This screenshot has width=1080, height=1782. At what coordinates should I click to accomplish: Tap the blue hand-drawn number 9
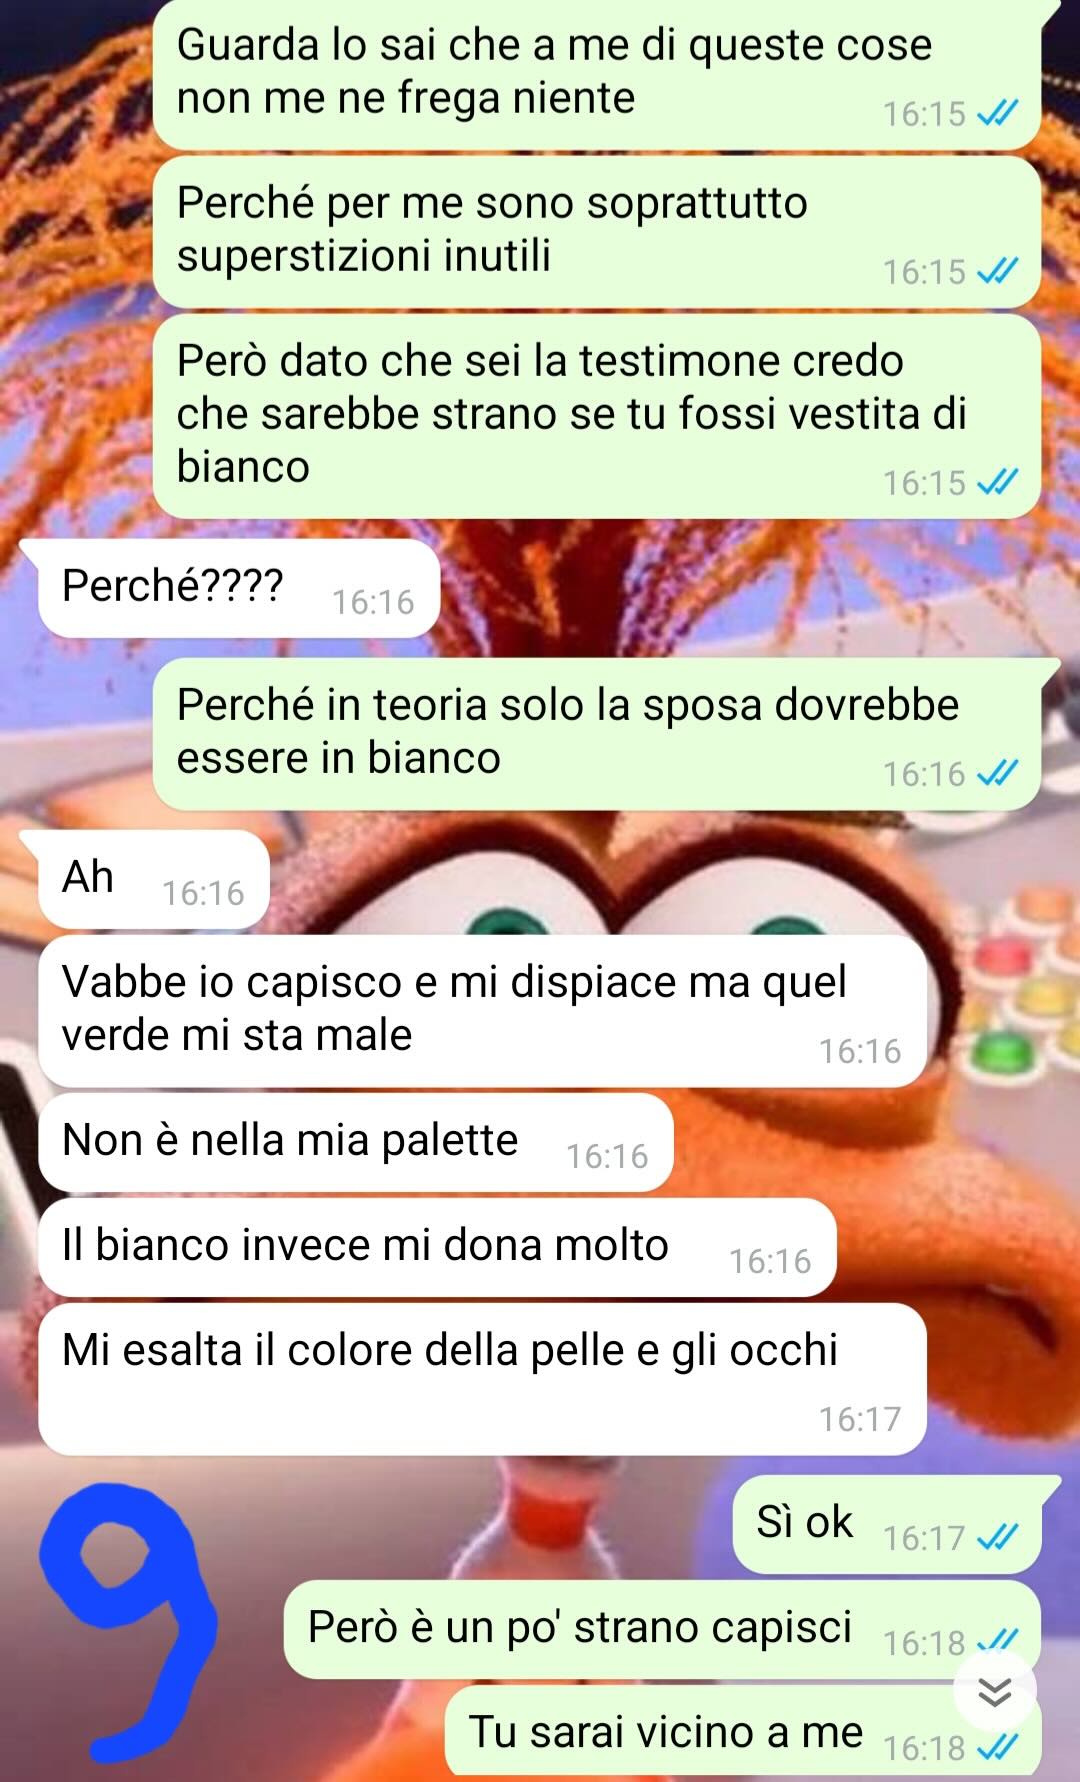tap(128, 1620)
